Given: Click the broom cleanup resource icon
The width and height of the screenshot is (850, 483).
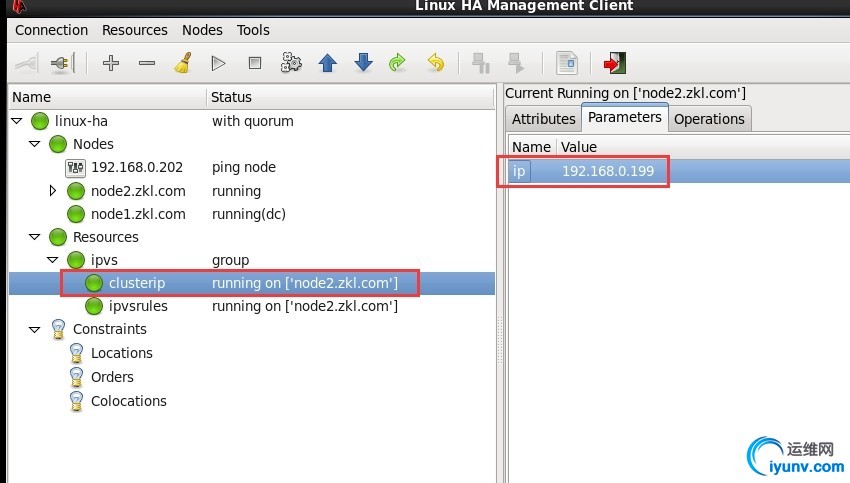Looking at the screenshot, I should [x=183, y=63].
